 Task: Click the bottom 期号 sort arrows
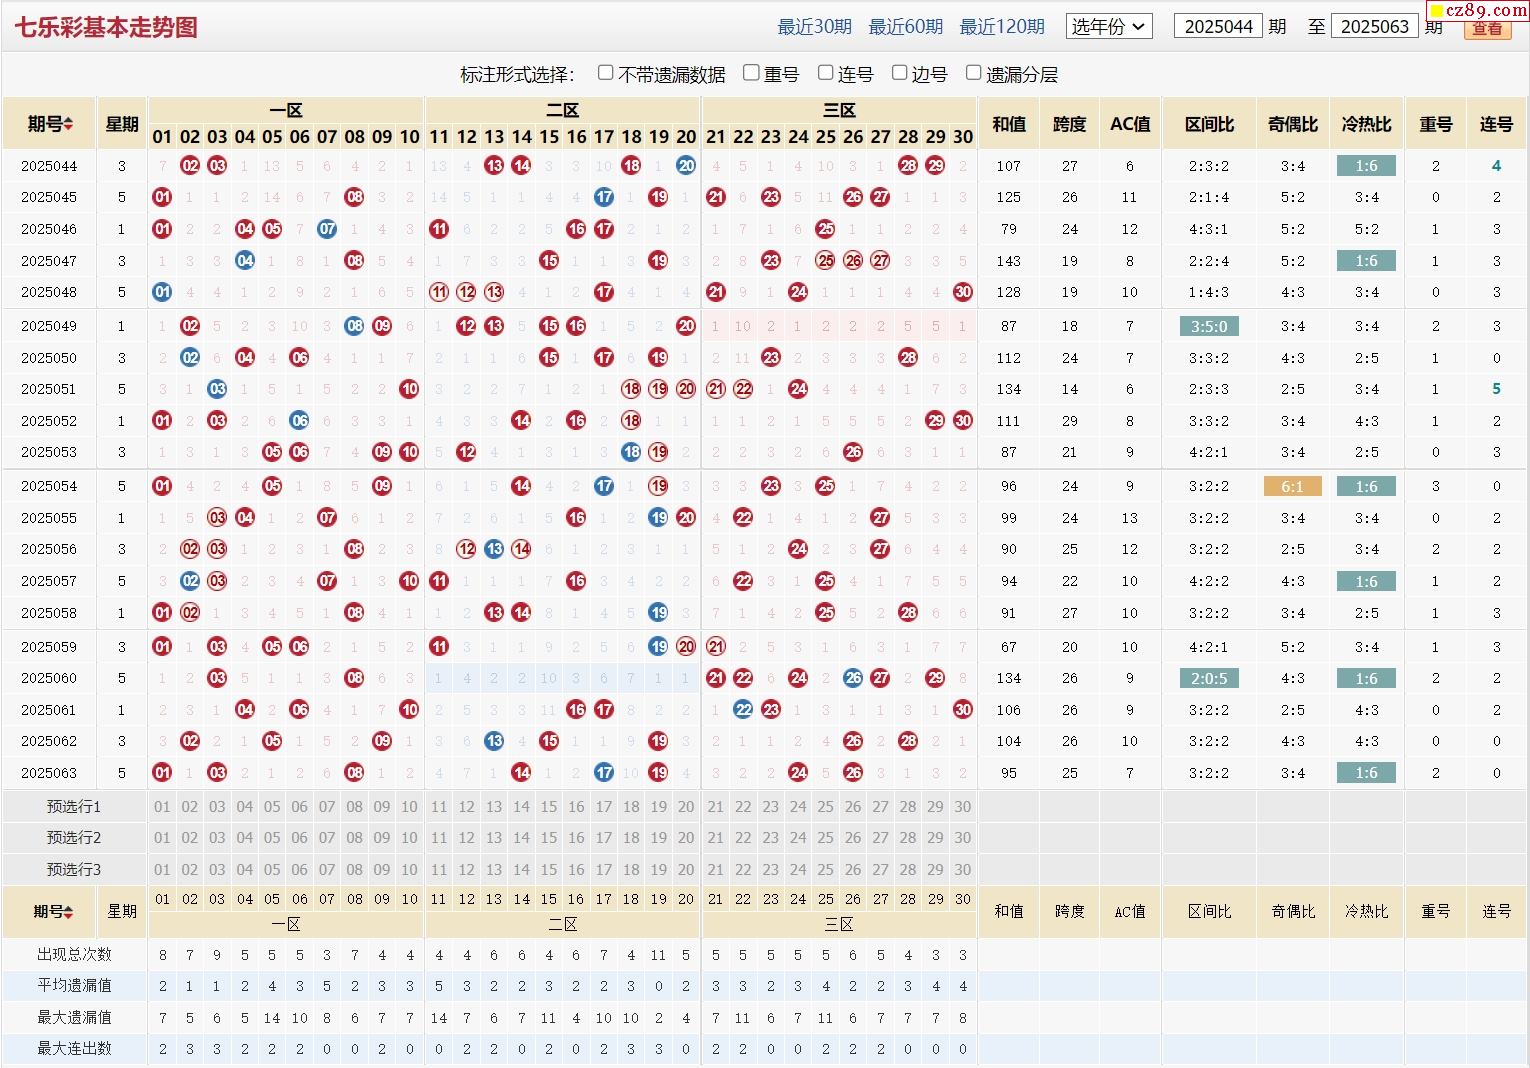click(x=68, y=912)
